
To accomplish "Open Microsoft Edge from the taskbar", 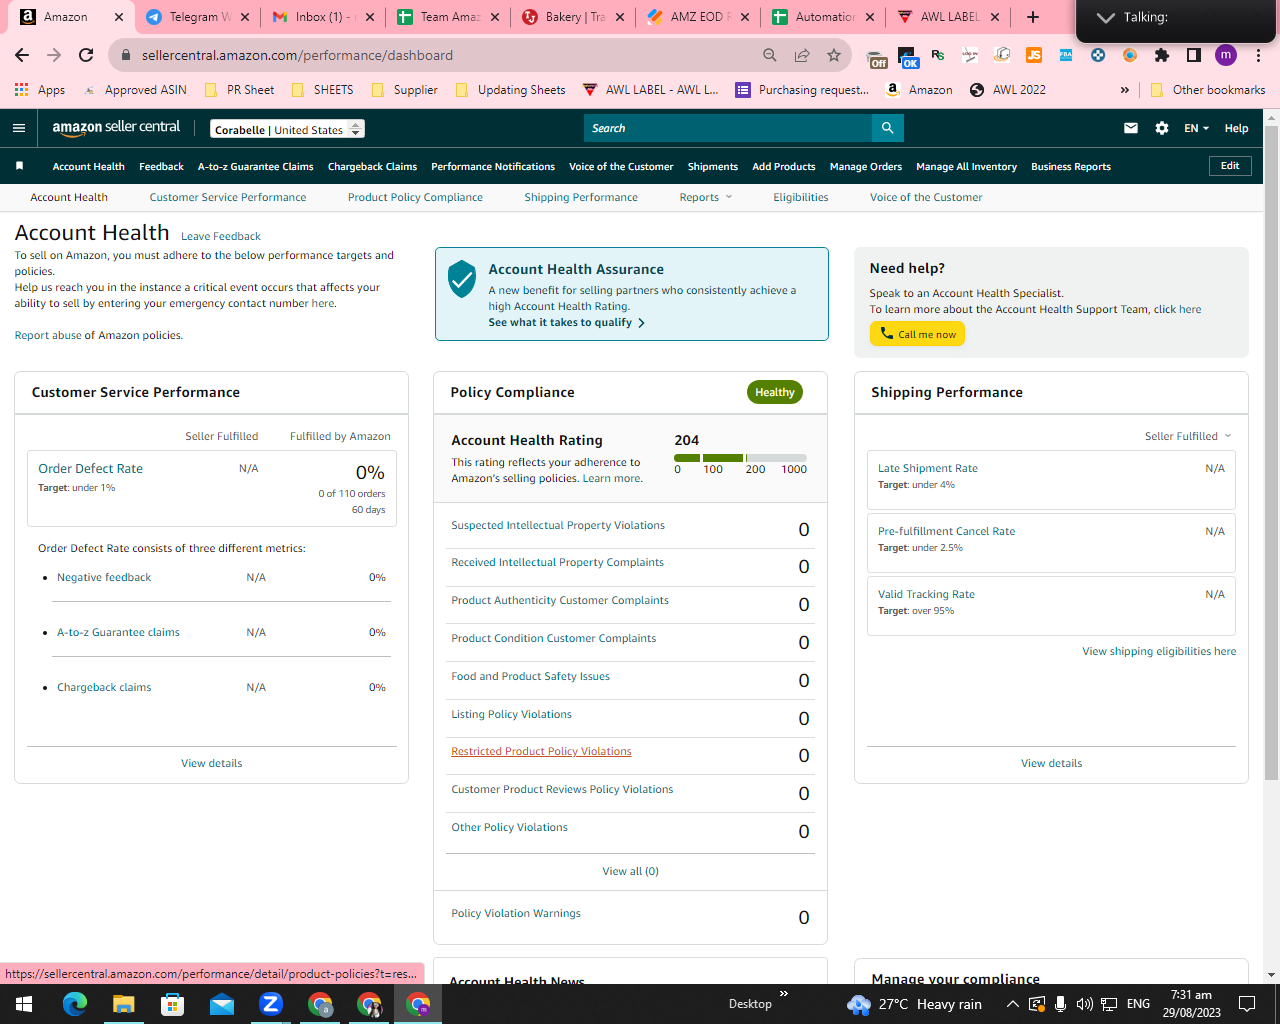I will click(75, 1004).
